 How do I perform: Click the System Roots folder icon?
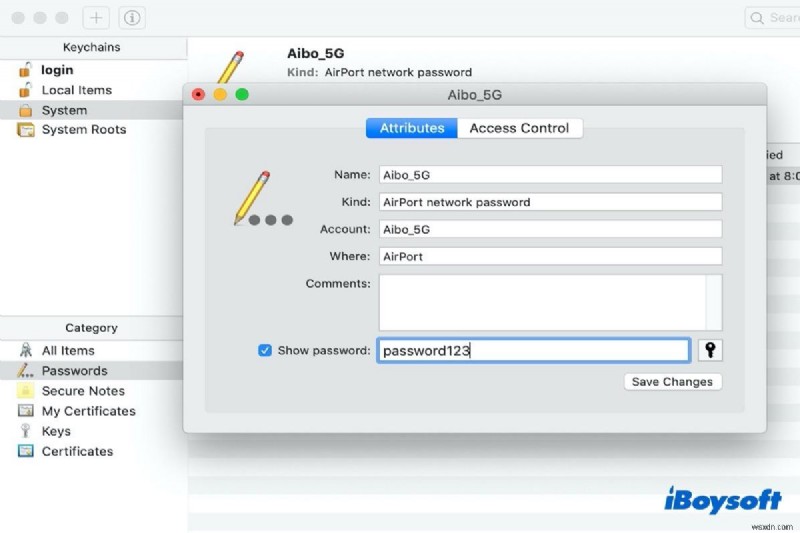[x=26, y=130]
